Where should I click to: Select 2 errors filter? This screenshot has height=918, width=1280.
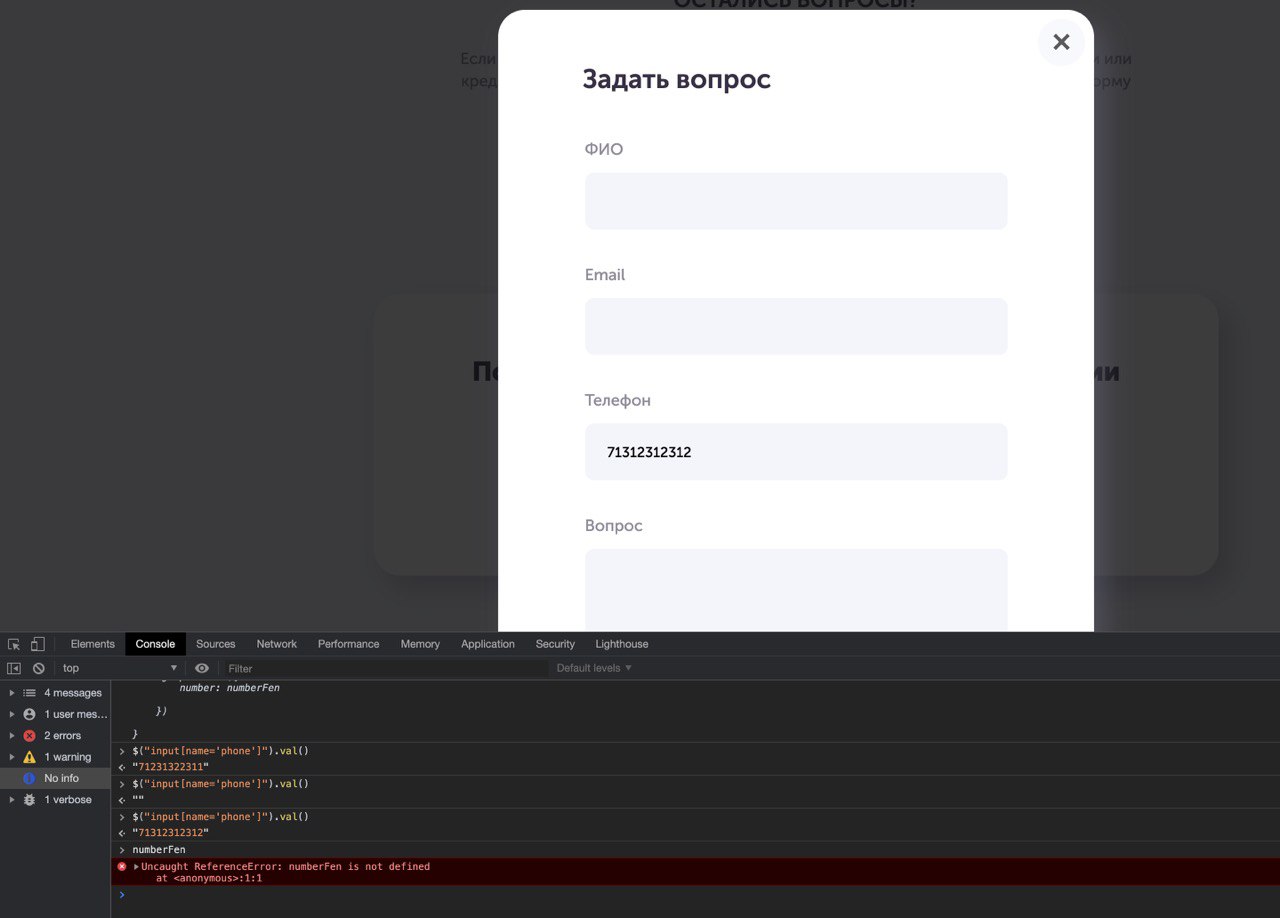coord(55,735)
